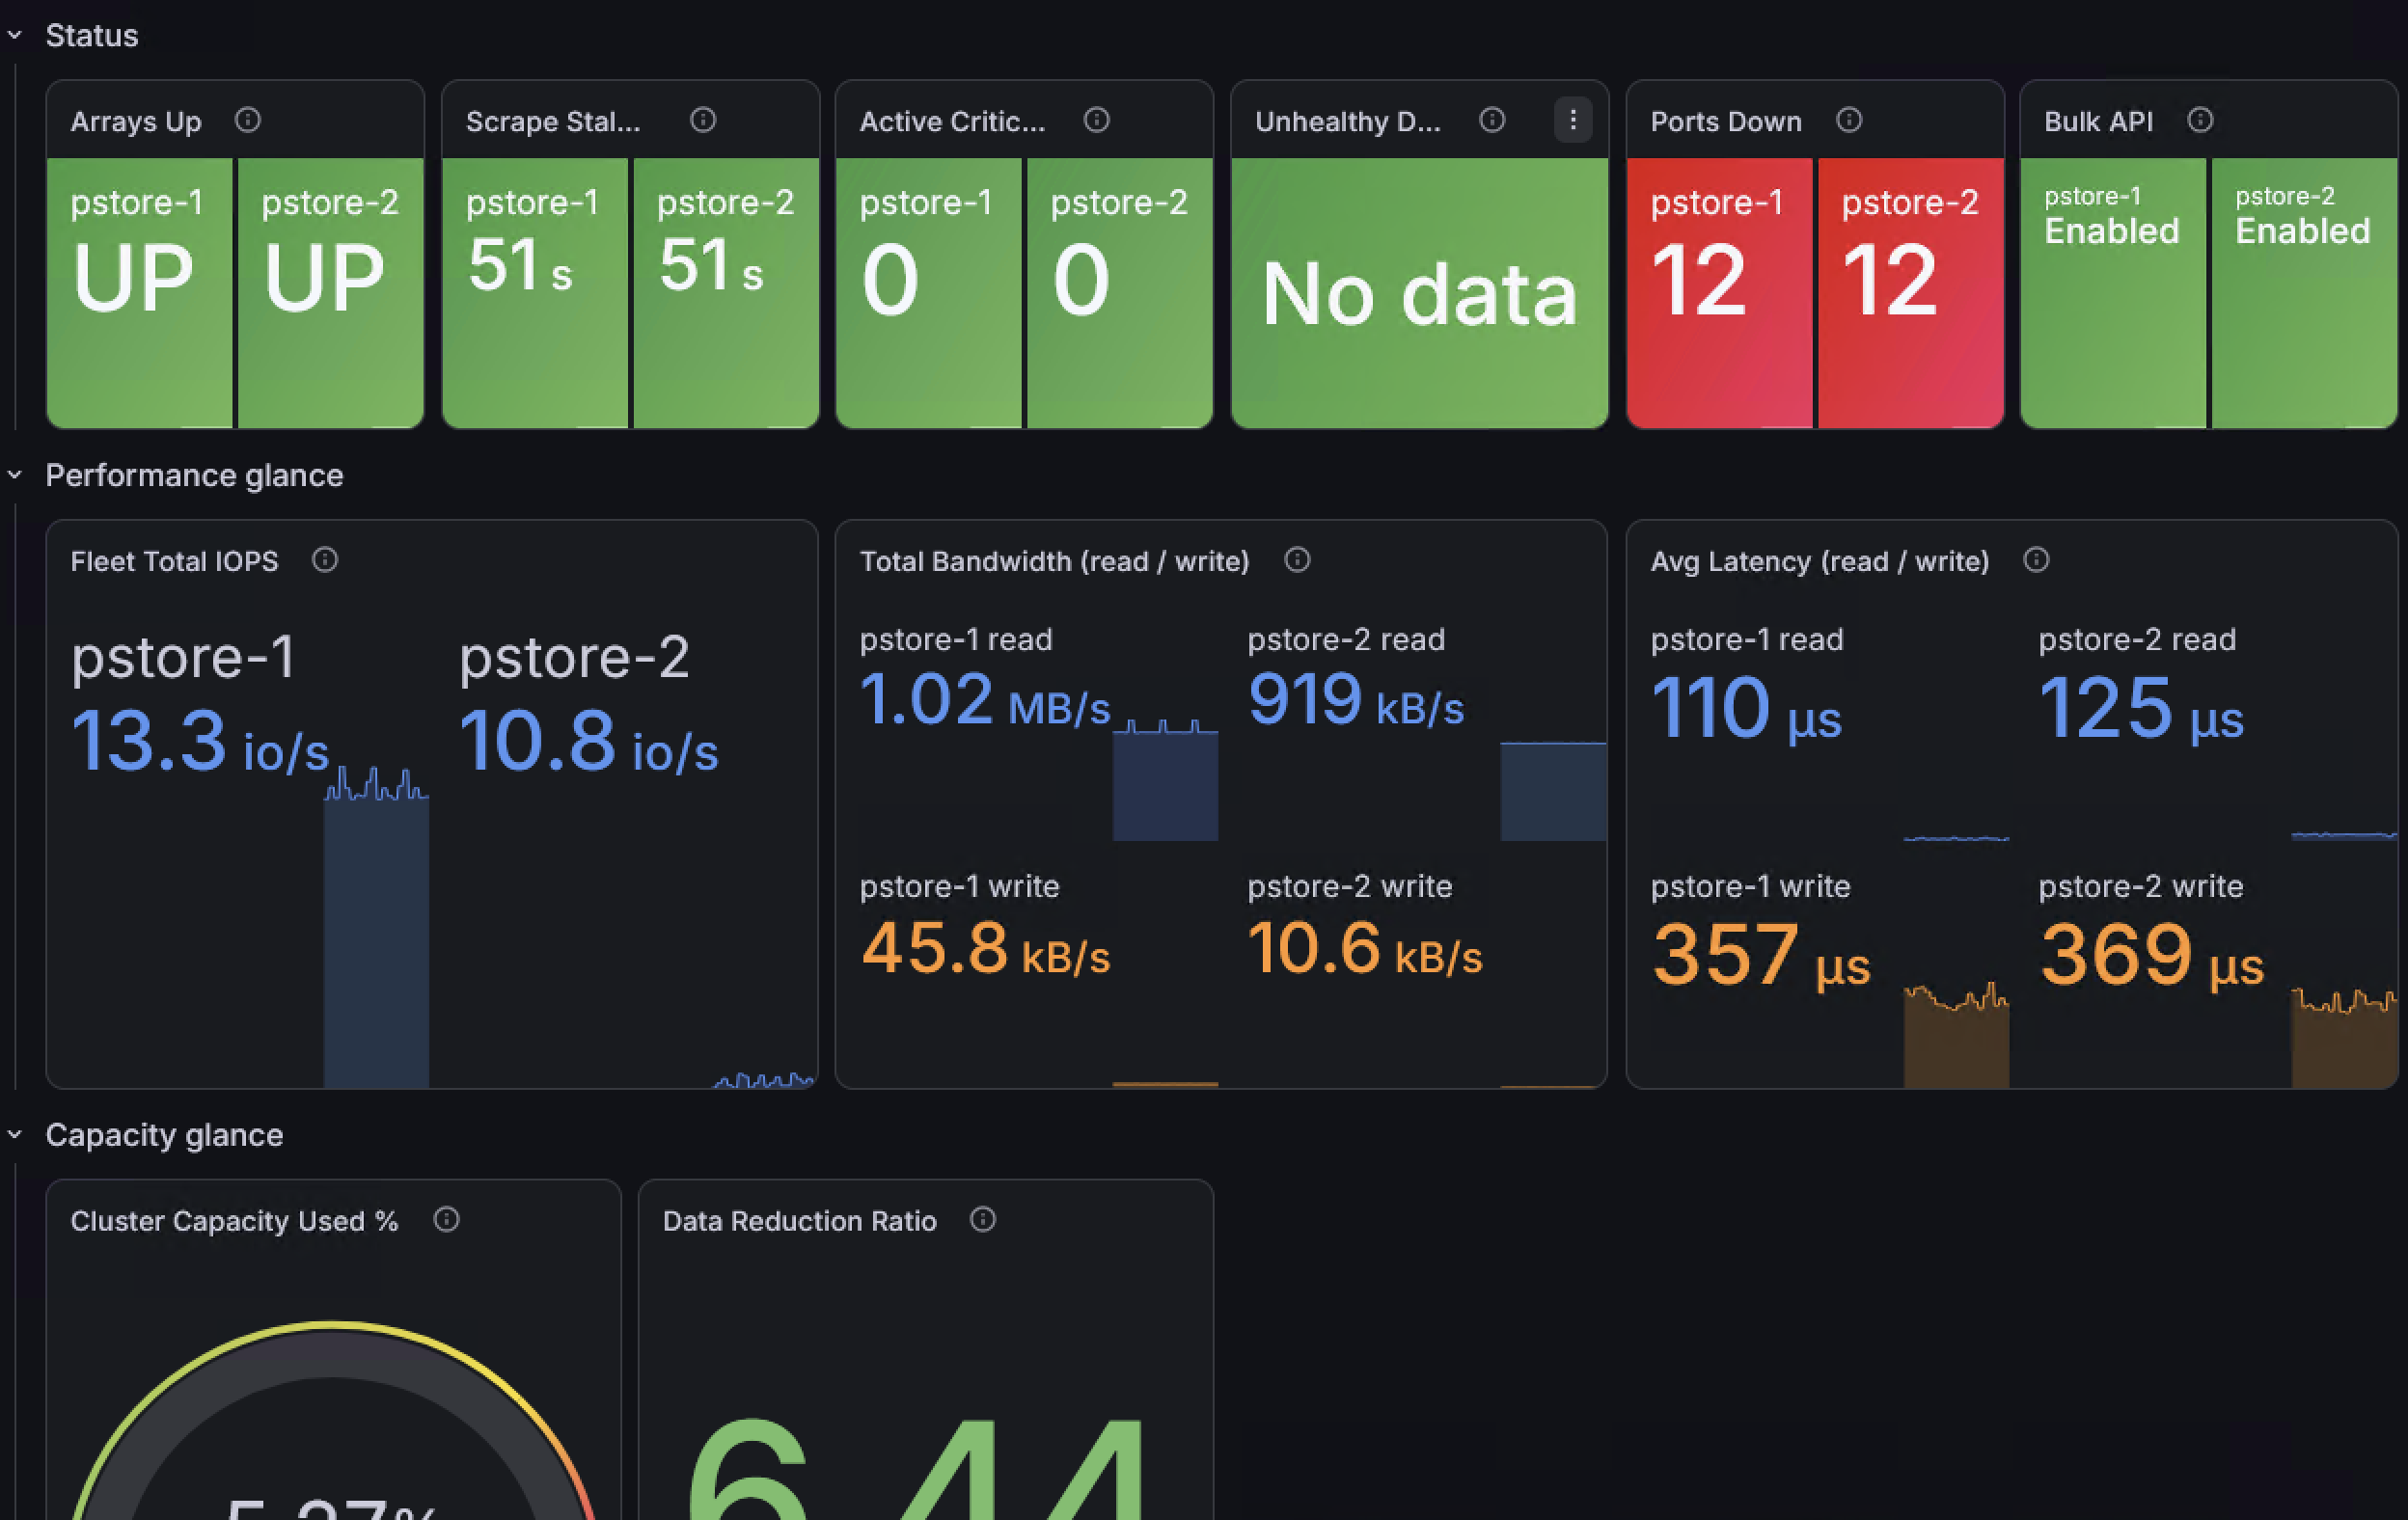This screenshot has height=1520, width=2408.
Task: Click the pstore-1 read bandwidth sparkline
Action: click(x=1165, y=781)
